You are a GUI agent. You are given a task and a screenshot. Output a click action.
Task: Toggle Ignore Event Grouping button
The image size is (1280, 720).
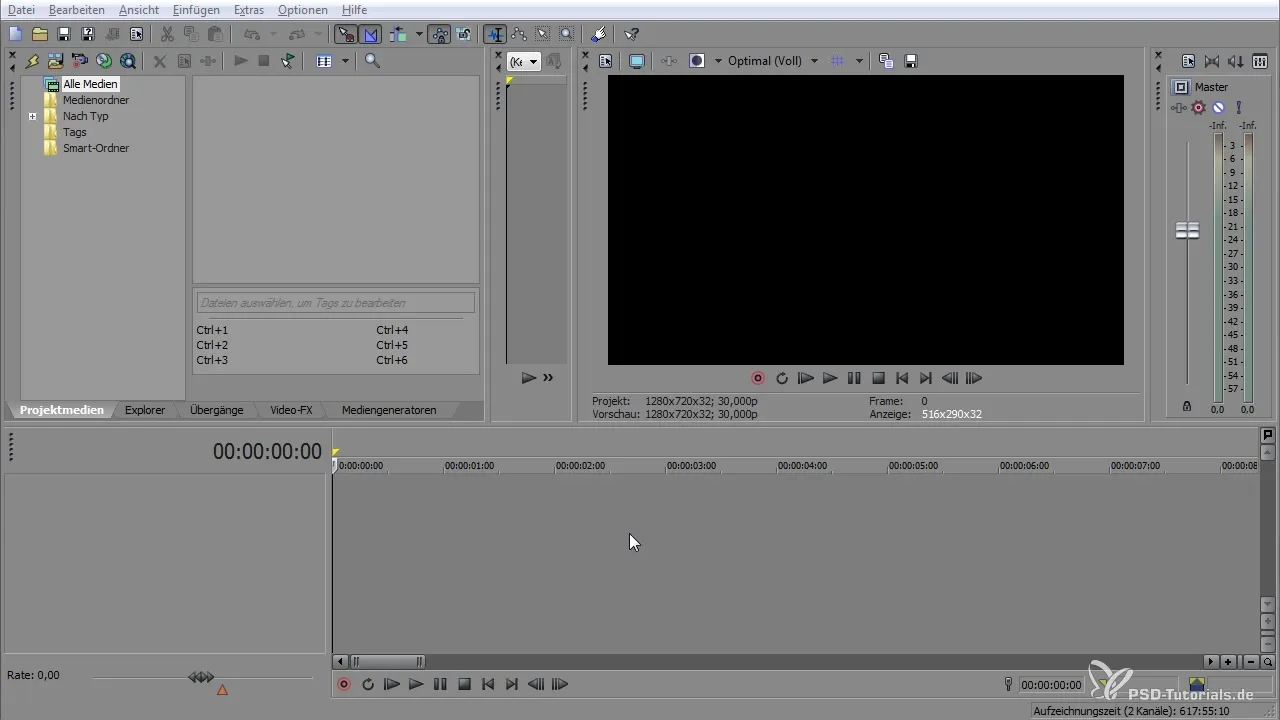tap(464, 34)
